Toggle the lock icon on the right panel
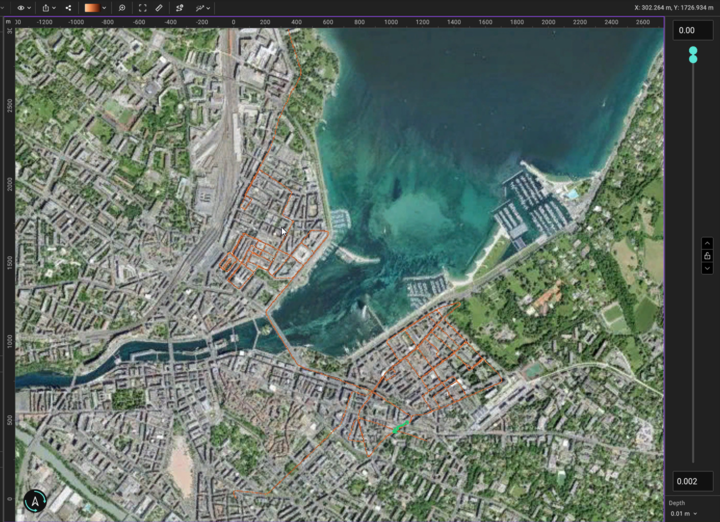Image resolution: width=720 pixels, height=522 pixels. 707,256
